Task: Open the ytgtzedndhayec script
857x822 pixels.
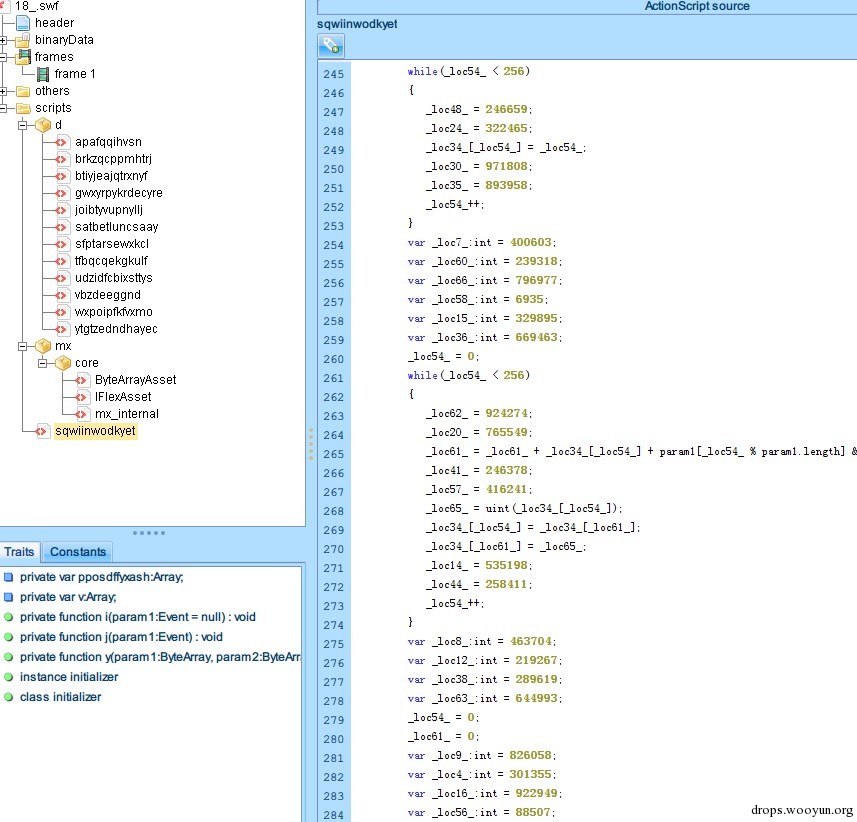Action: click(x=115, y=329)
